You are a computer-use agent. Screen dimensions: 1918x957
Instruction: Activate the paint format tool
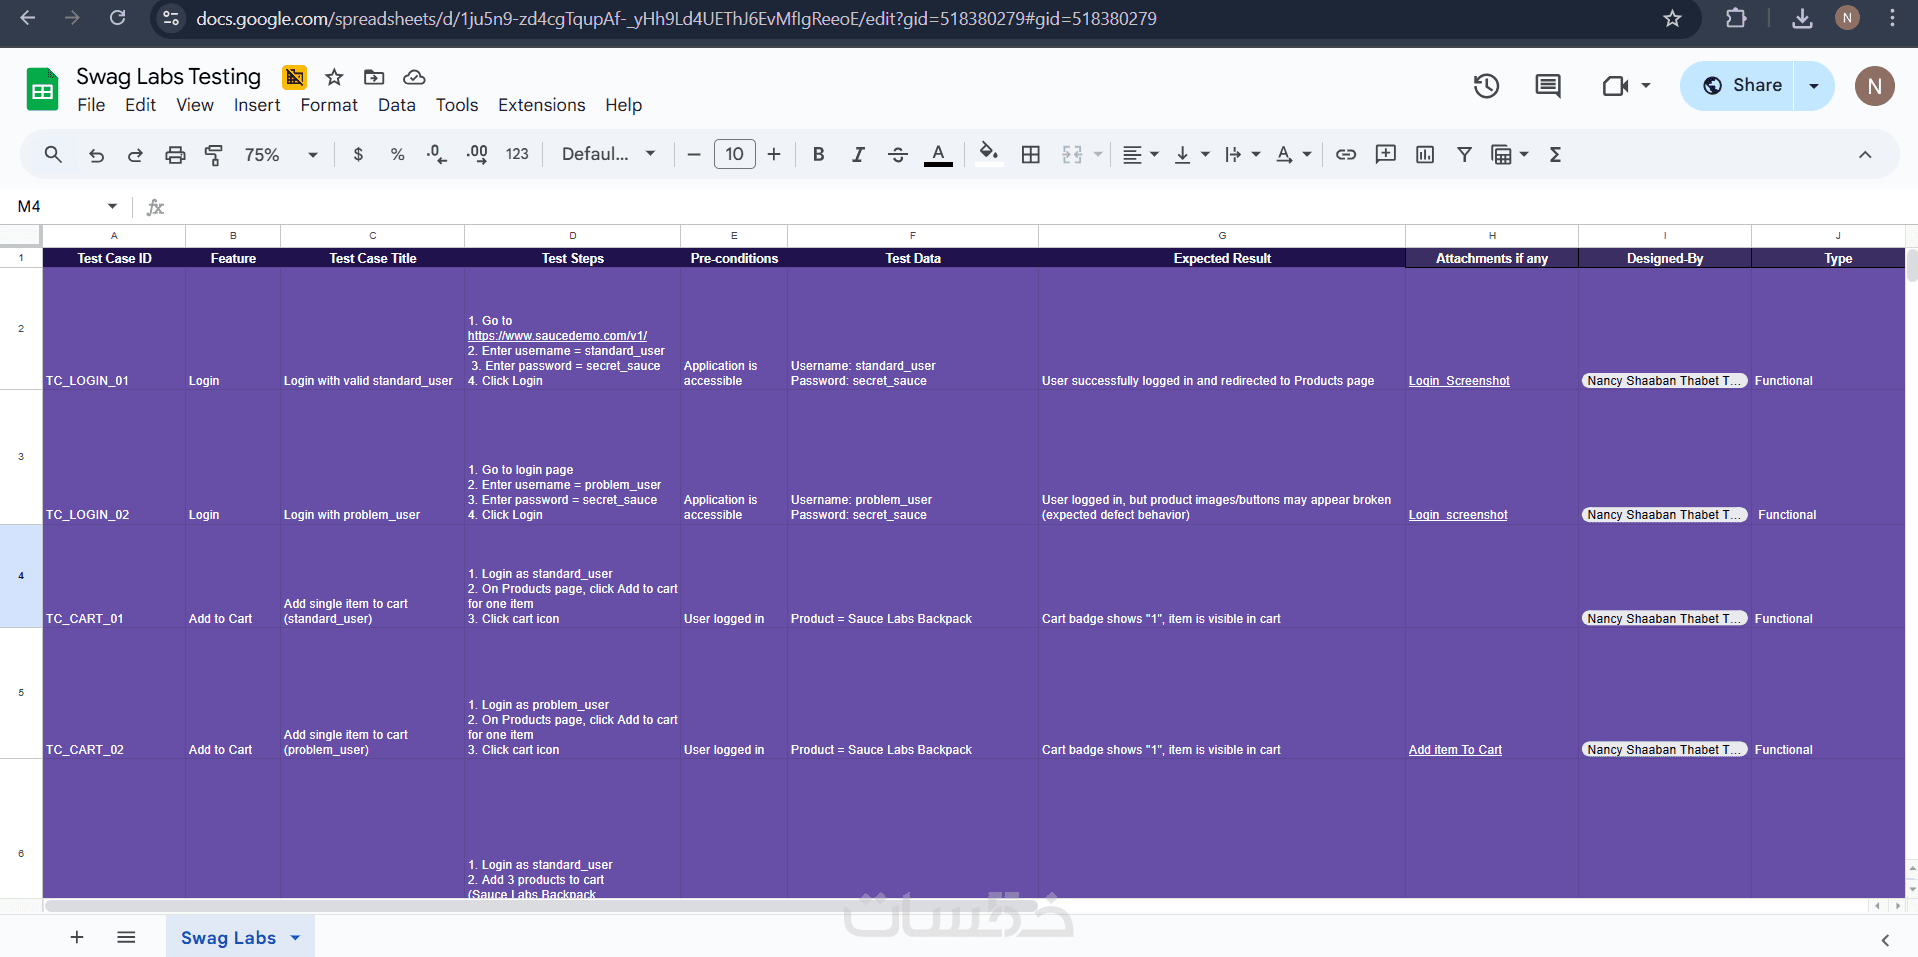click(x=214, y=154)
